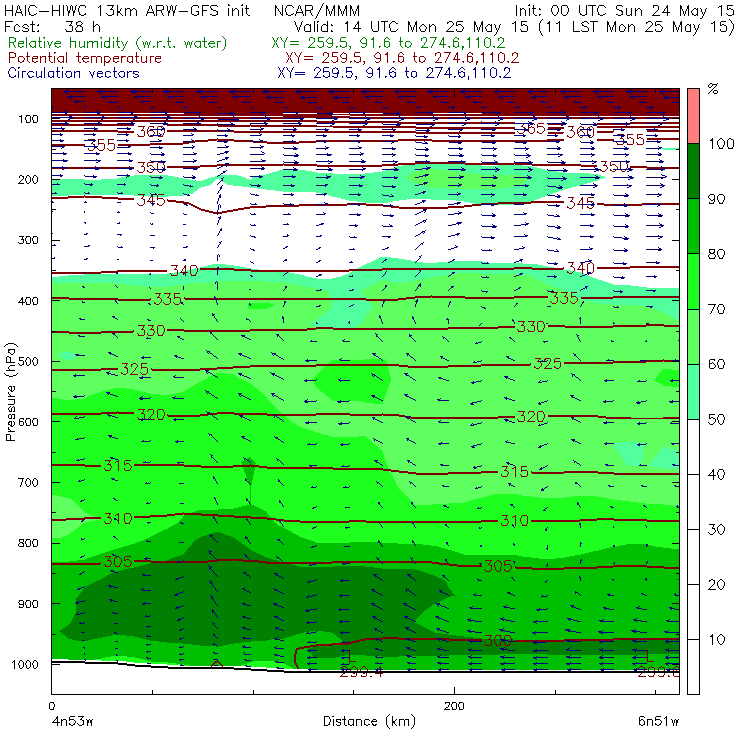Viewport: 740px width, 740px height.
Task: Click the 'Pressure (hPa)' axis title
Action: [x=10, y=392]
